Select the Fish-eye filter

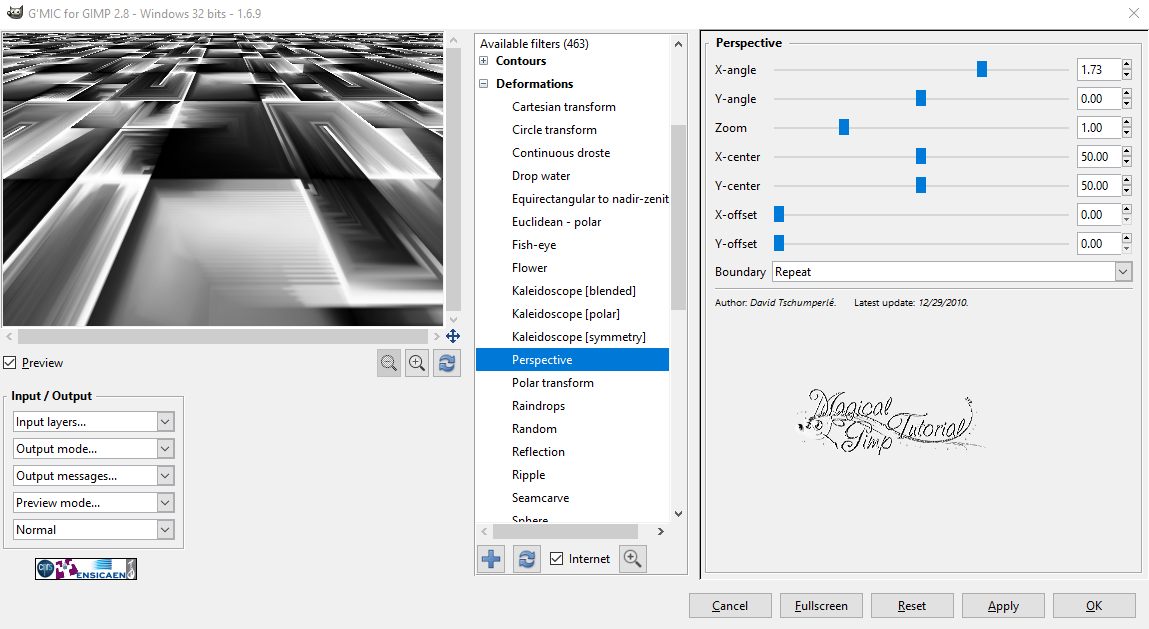(x=533, y=244)
